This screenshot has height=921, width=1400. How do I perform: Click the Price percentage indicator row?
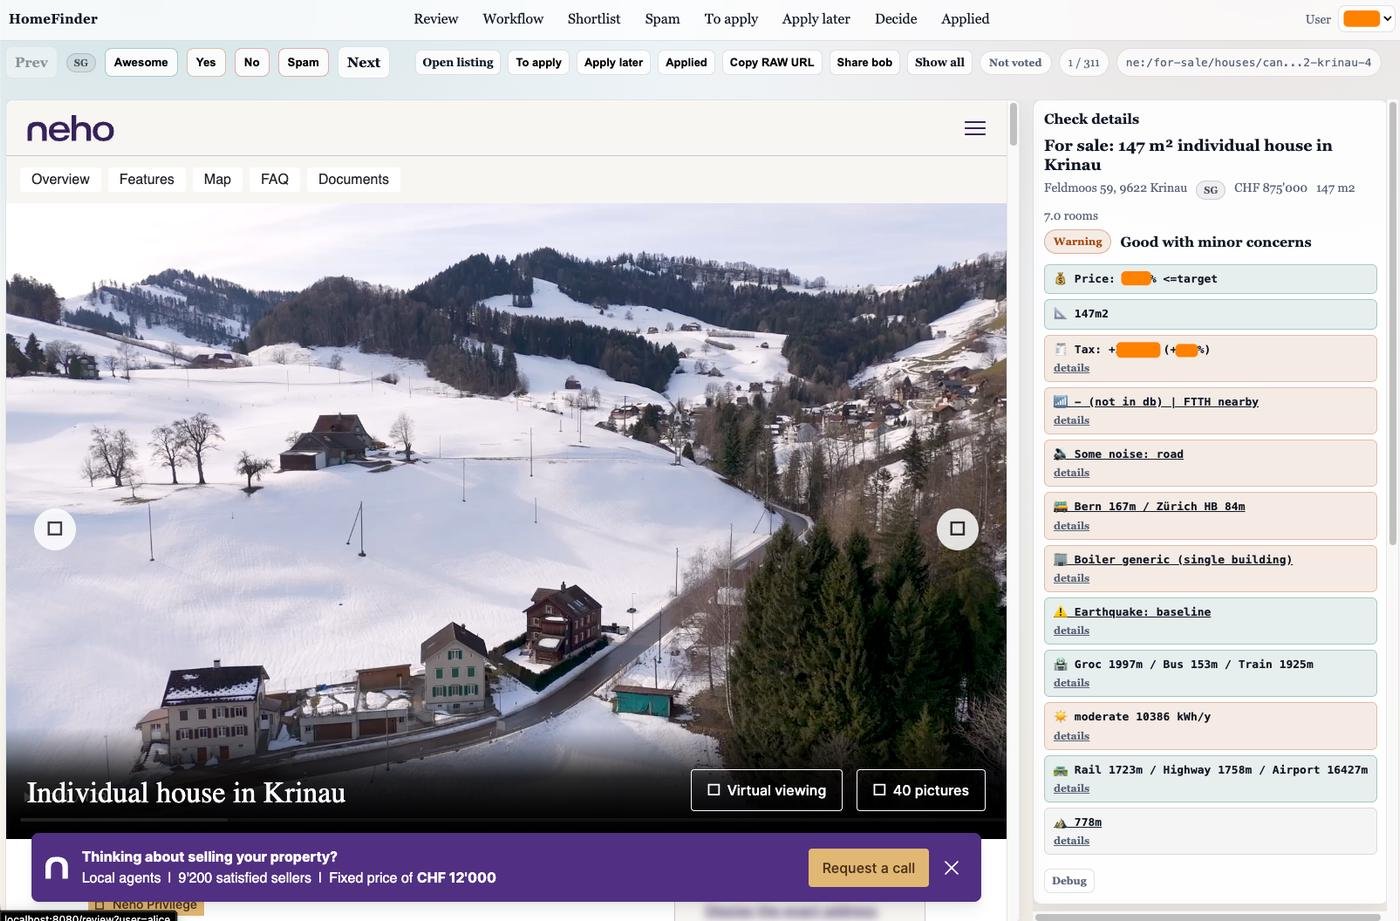(1209, 279)
